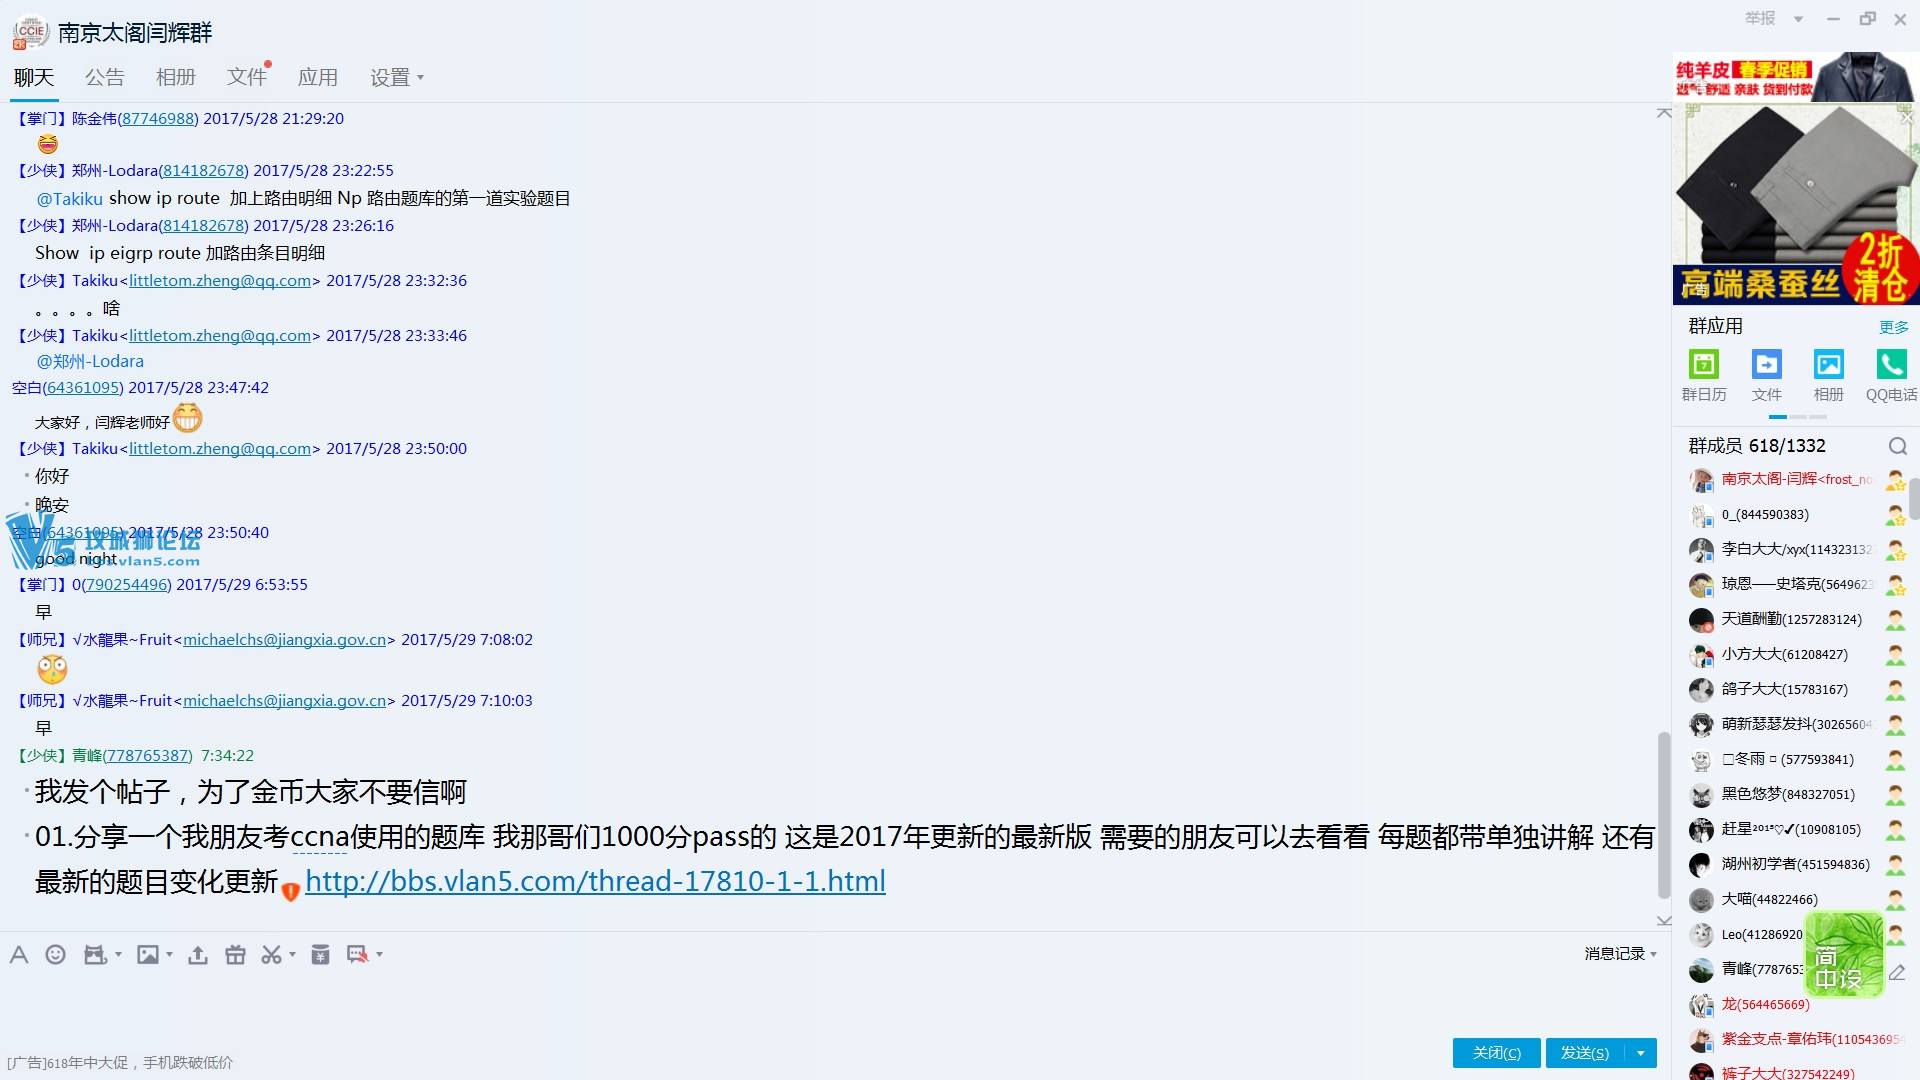Click the 发送(S) send button
Screen dimensions: 1920x1080
tap(1585, 1053)
